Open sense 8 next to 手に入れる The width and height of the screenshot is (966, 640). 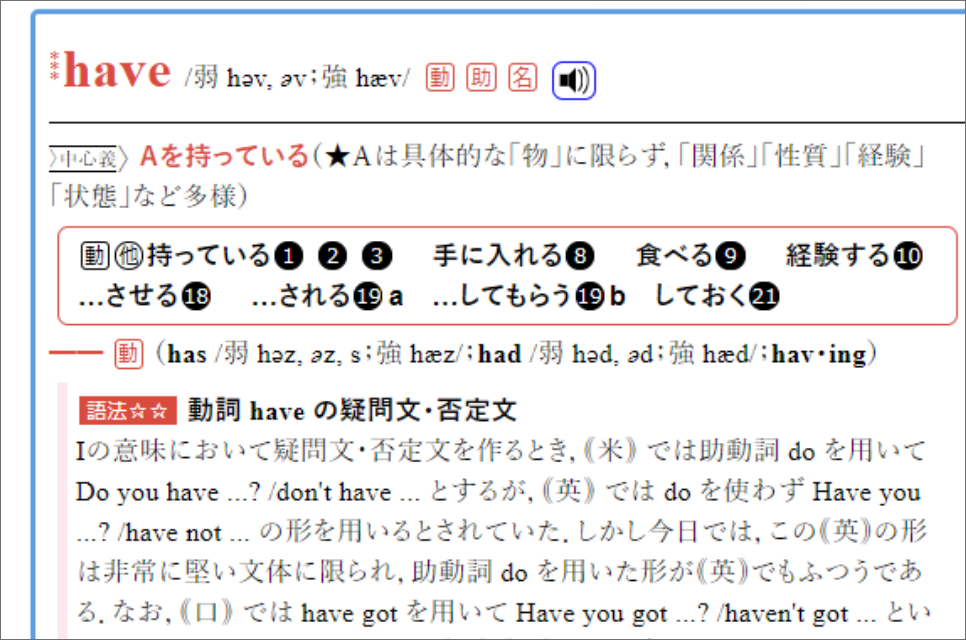coord(580,256)
